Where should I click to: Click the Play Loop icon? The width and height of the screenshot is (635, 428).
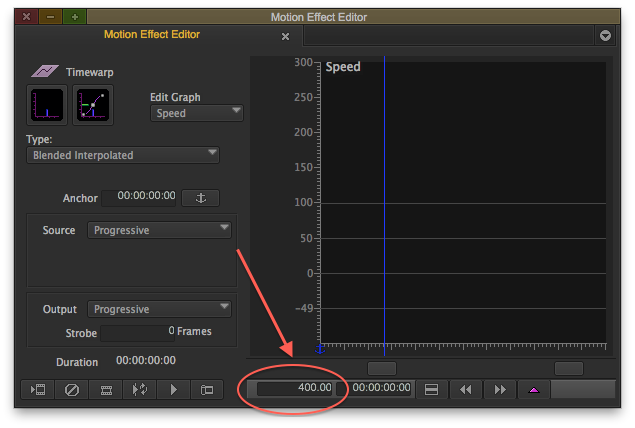[140, 390]
